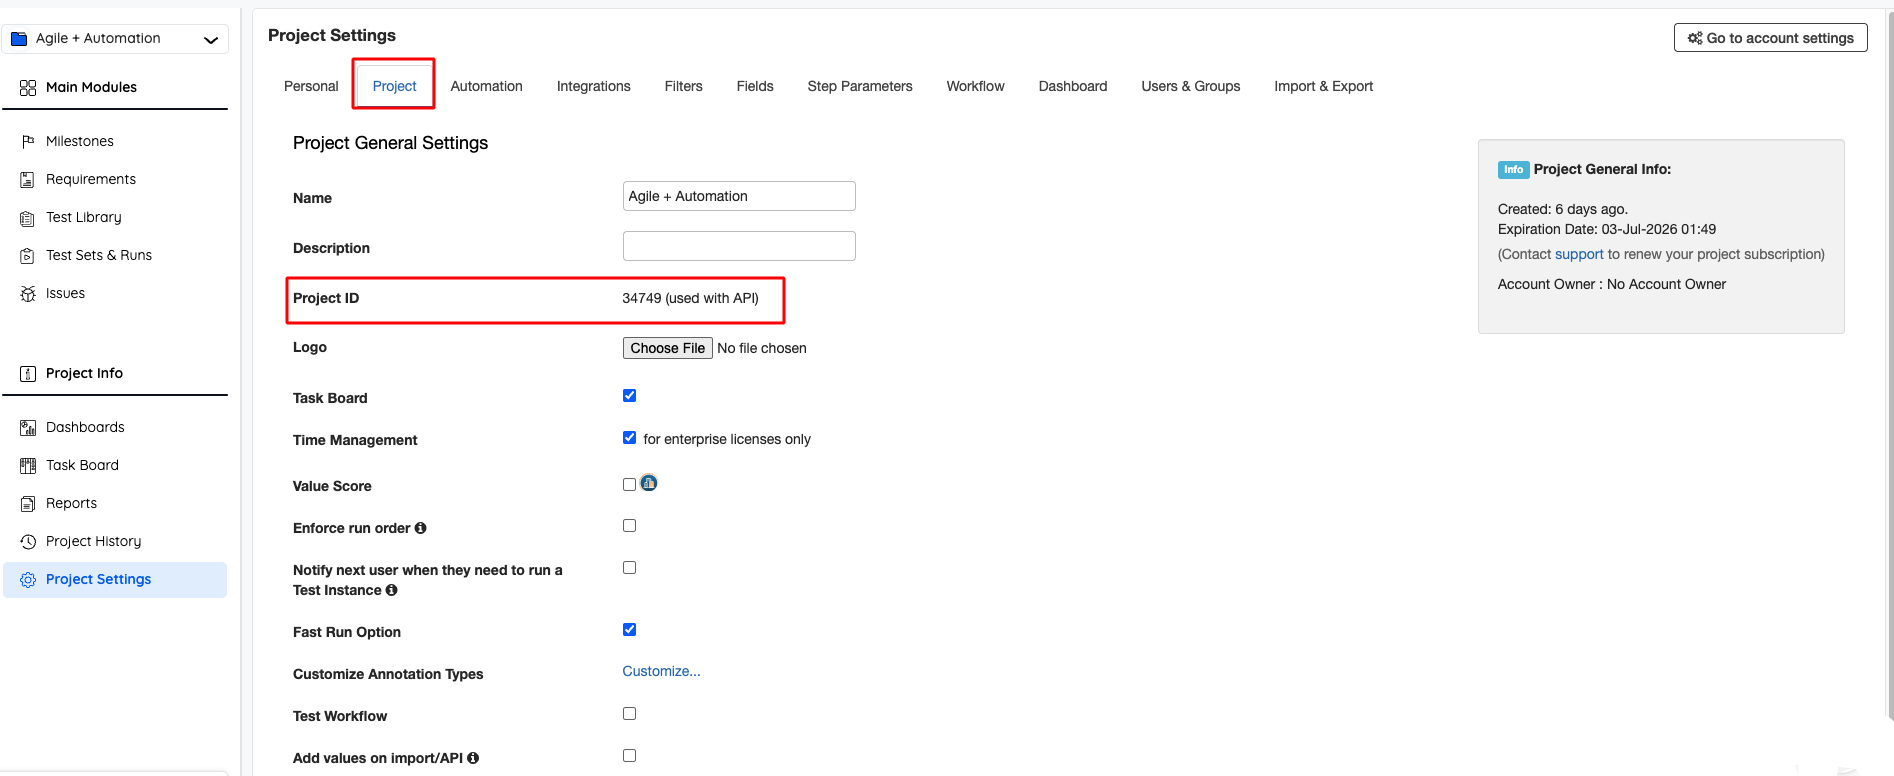Viewport: 1894px width, 776px height.
Task: Open the Integrations tab
Action: coord(594,86)
